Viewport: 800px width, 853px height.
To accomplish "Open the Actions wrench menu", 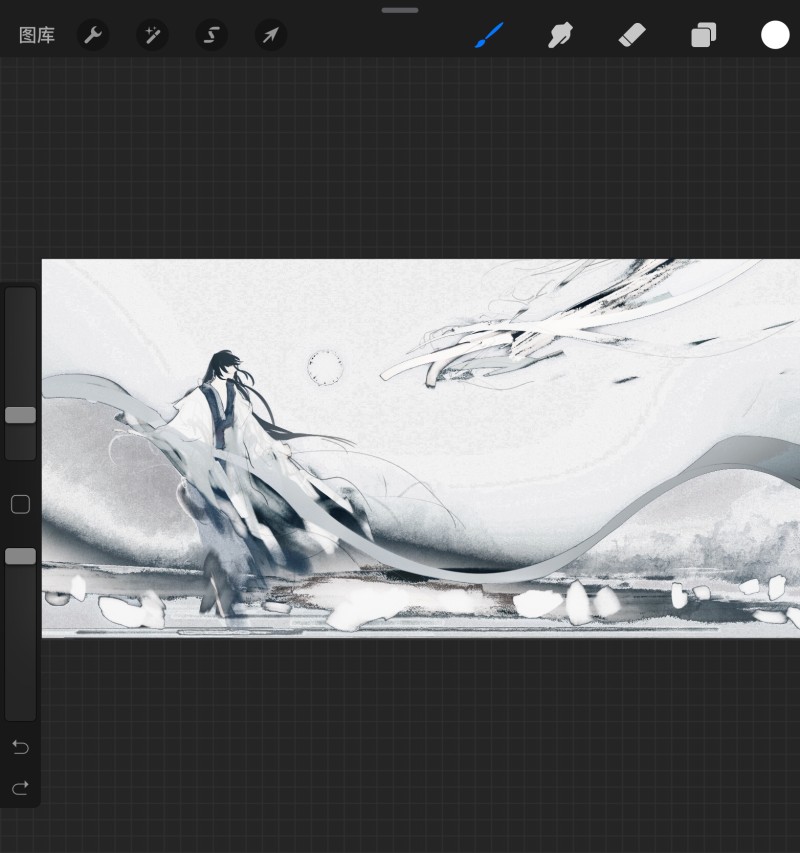I will 93,35.
